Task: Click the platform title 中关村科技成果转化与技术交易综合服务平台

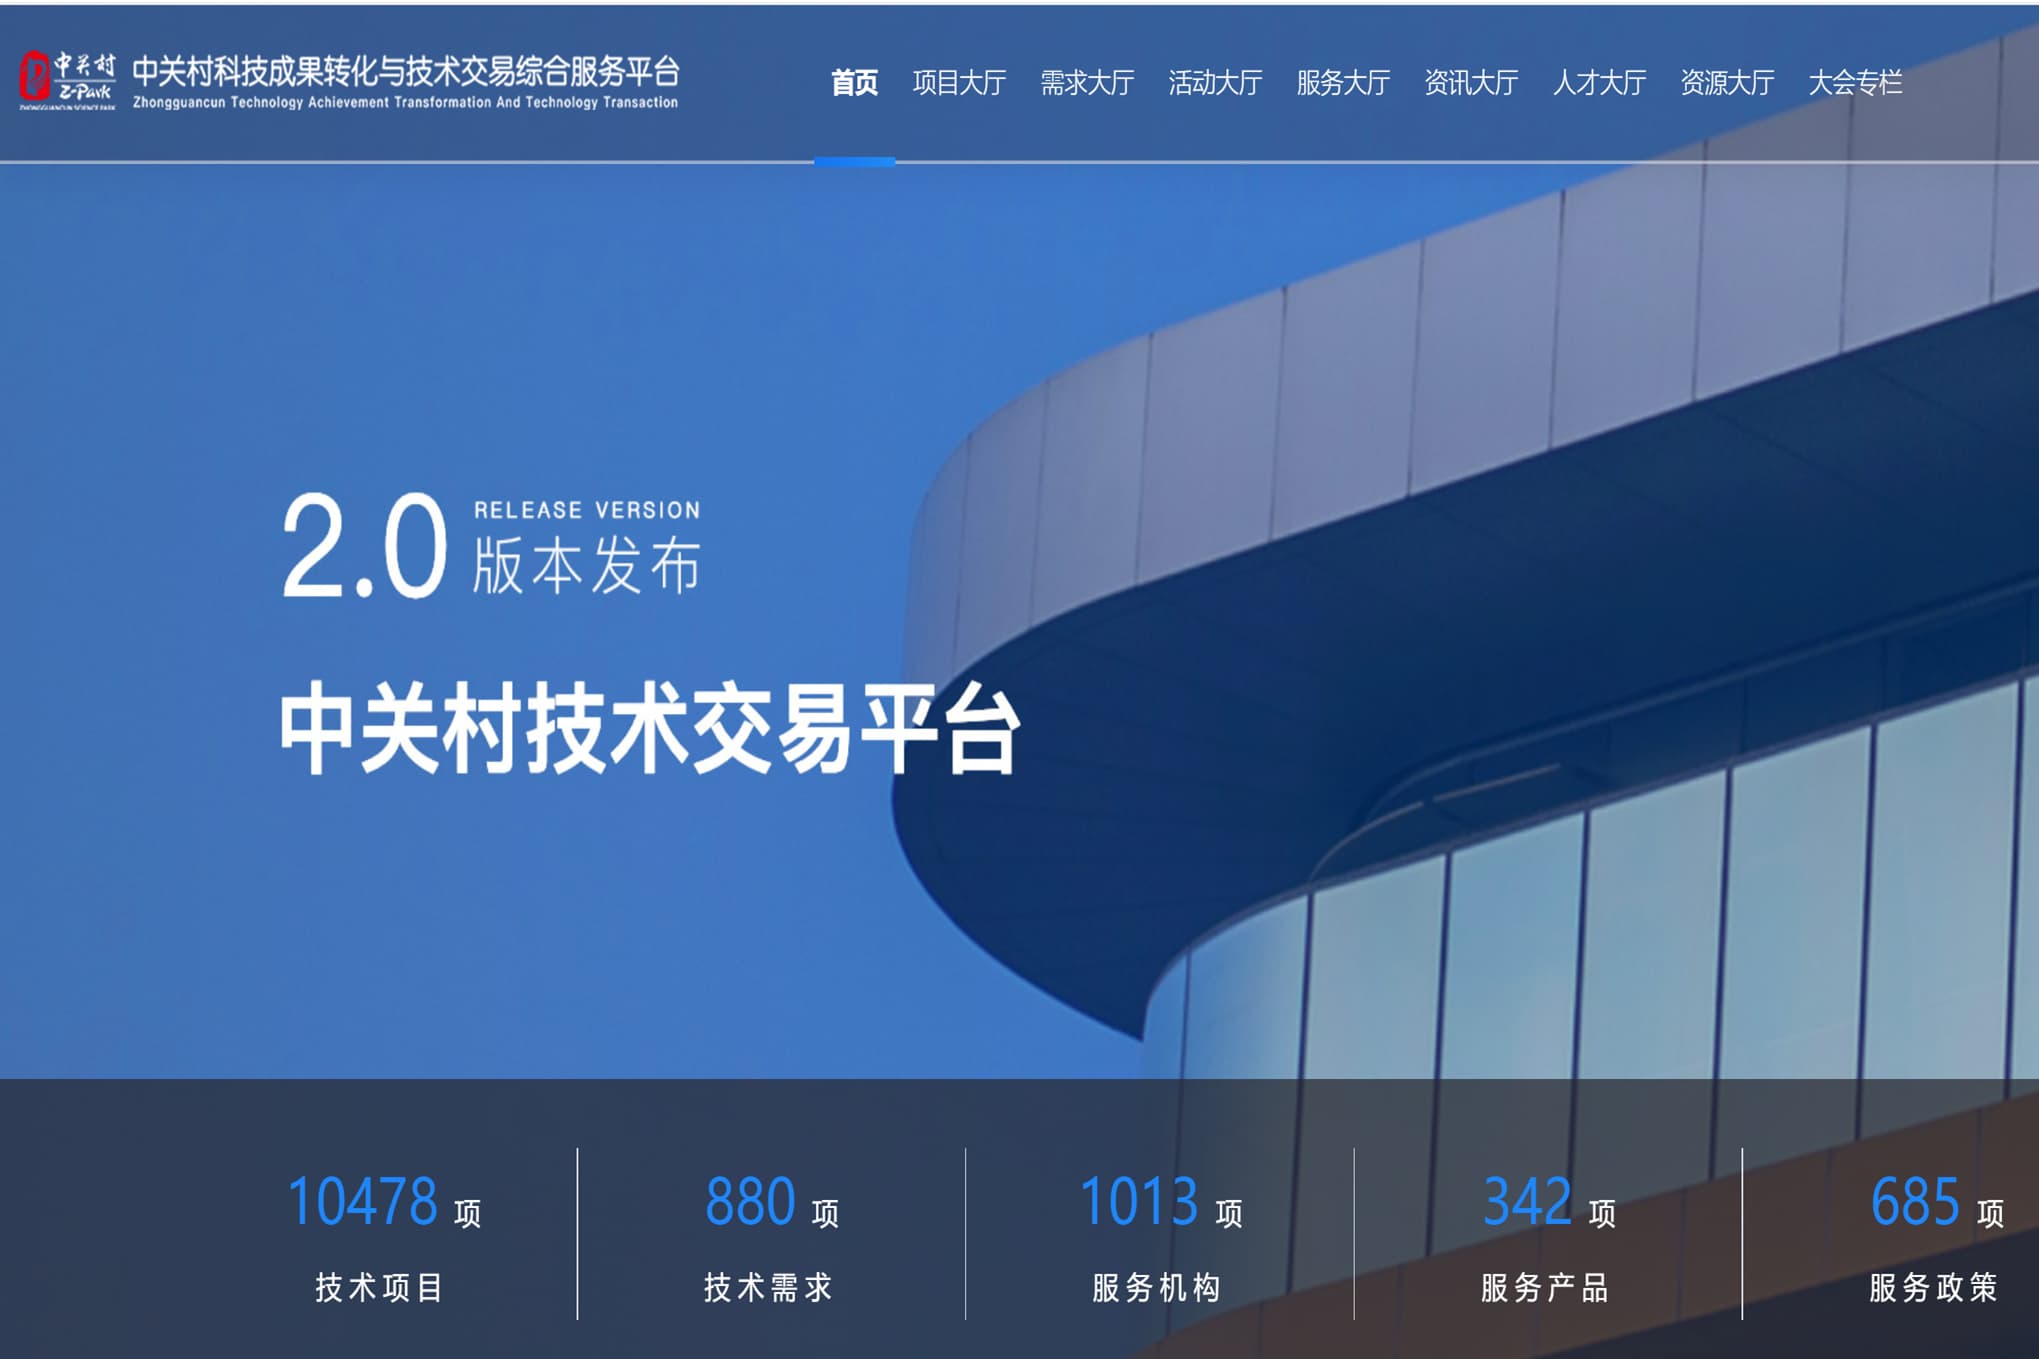Action: 405,70
